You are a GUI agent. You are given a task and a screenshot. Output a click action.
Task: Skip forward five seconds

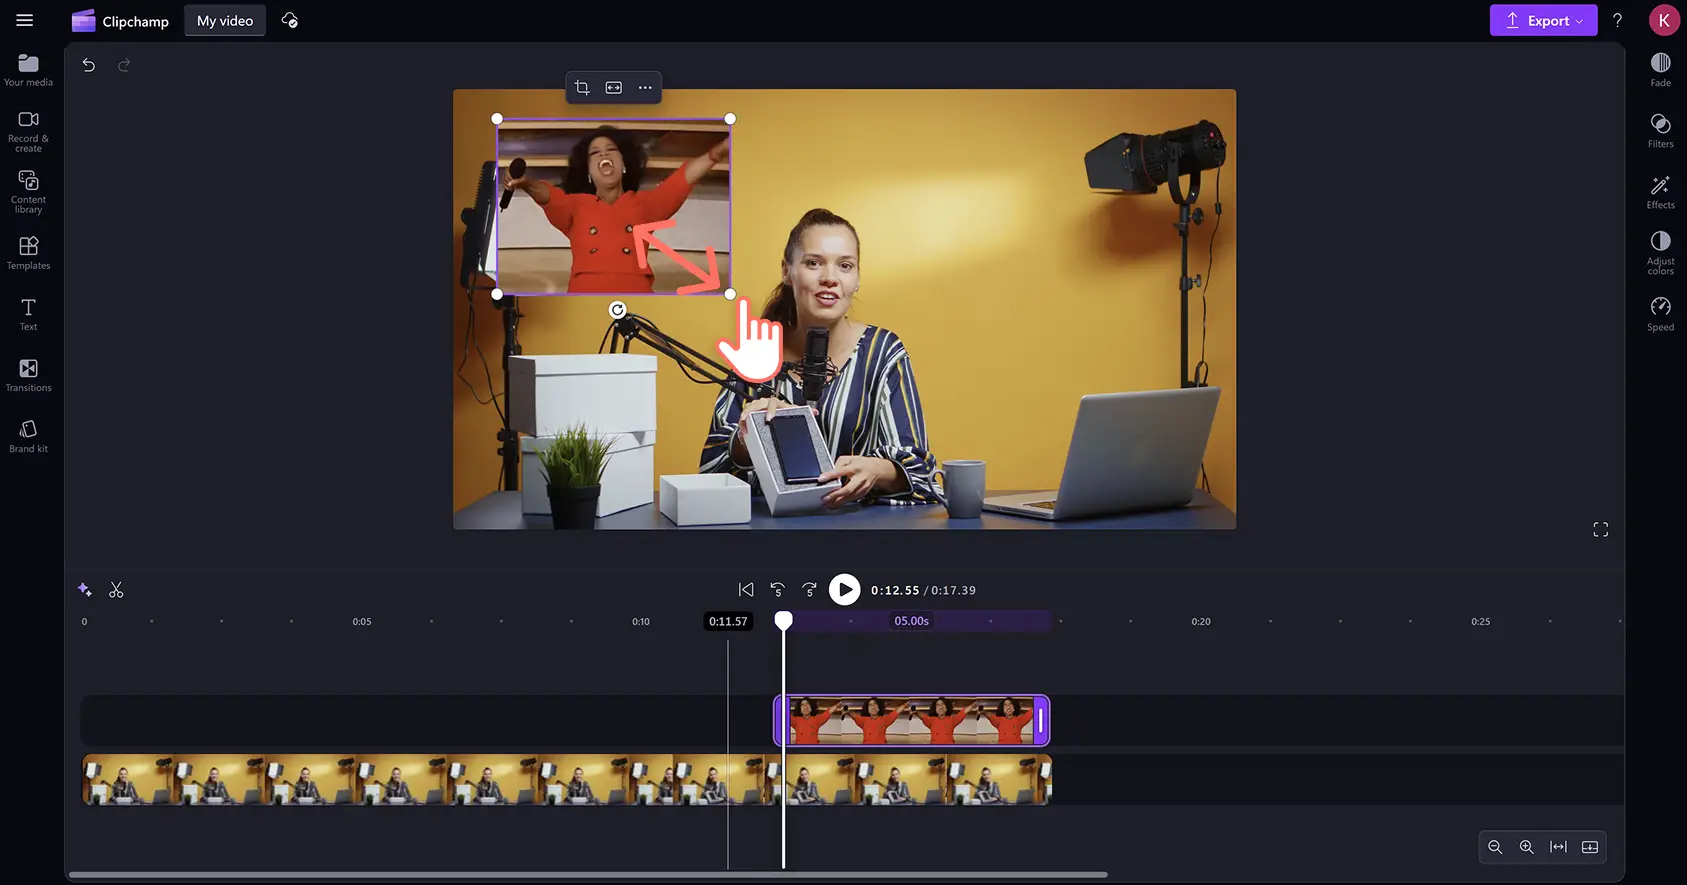(x=810, y=590)
